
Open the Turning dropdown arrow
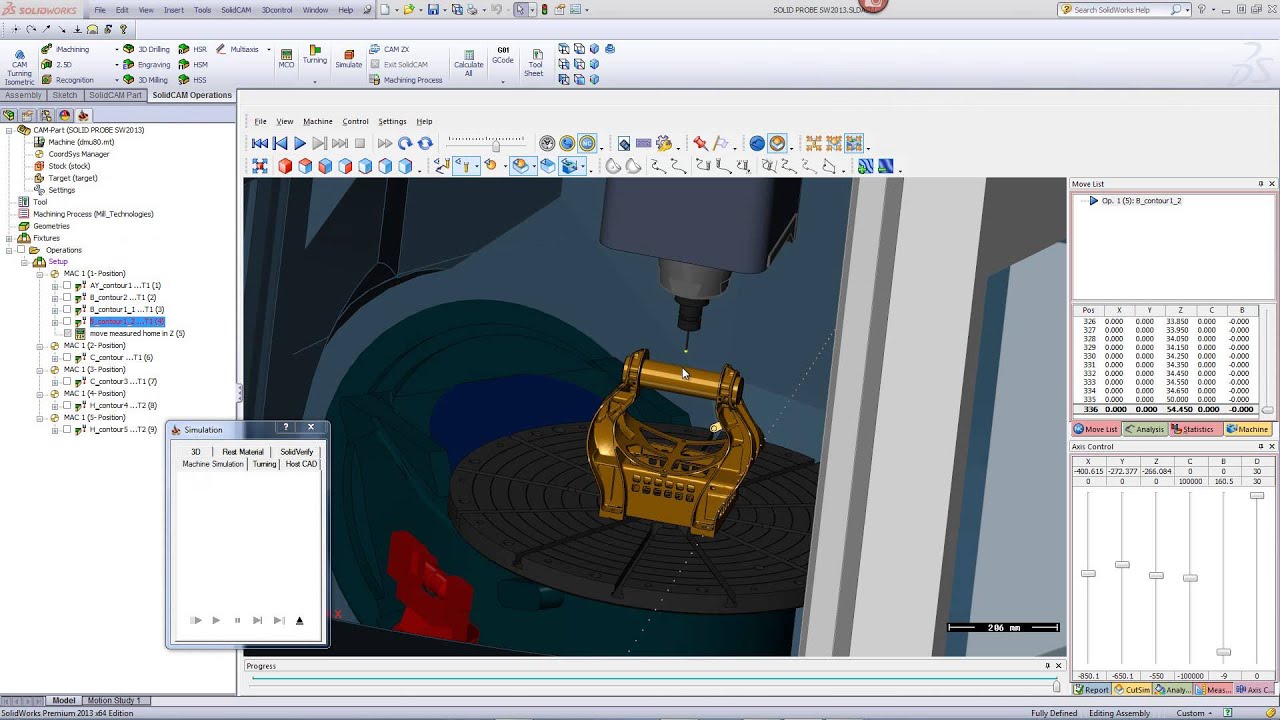(315, 82)
